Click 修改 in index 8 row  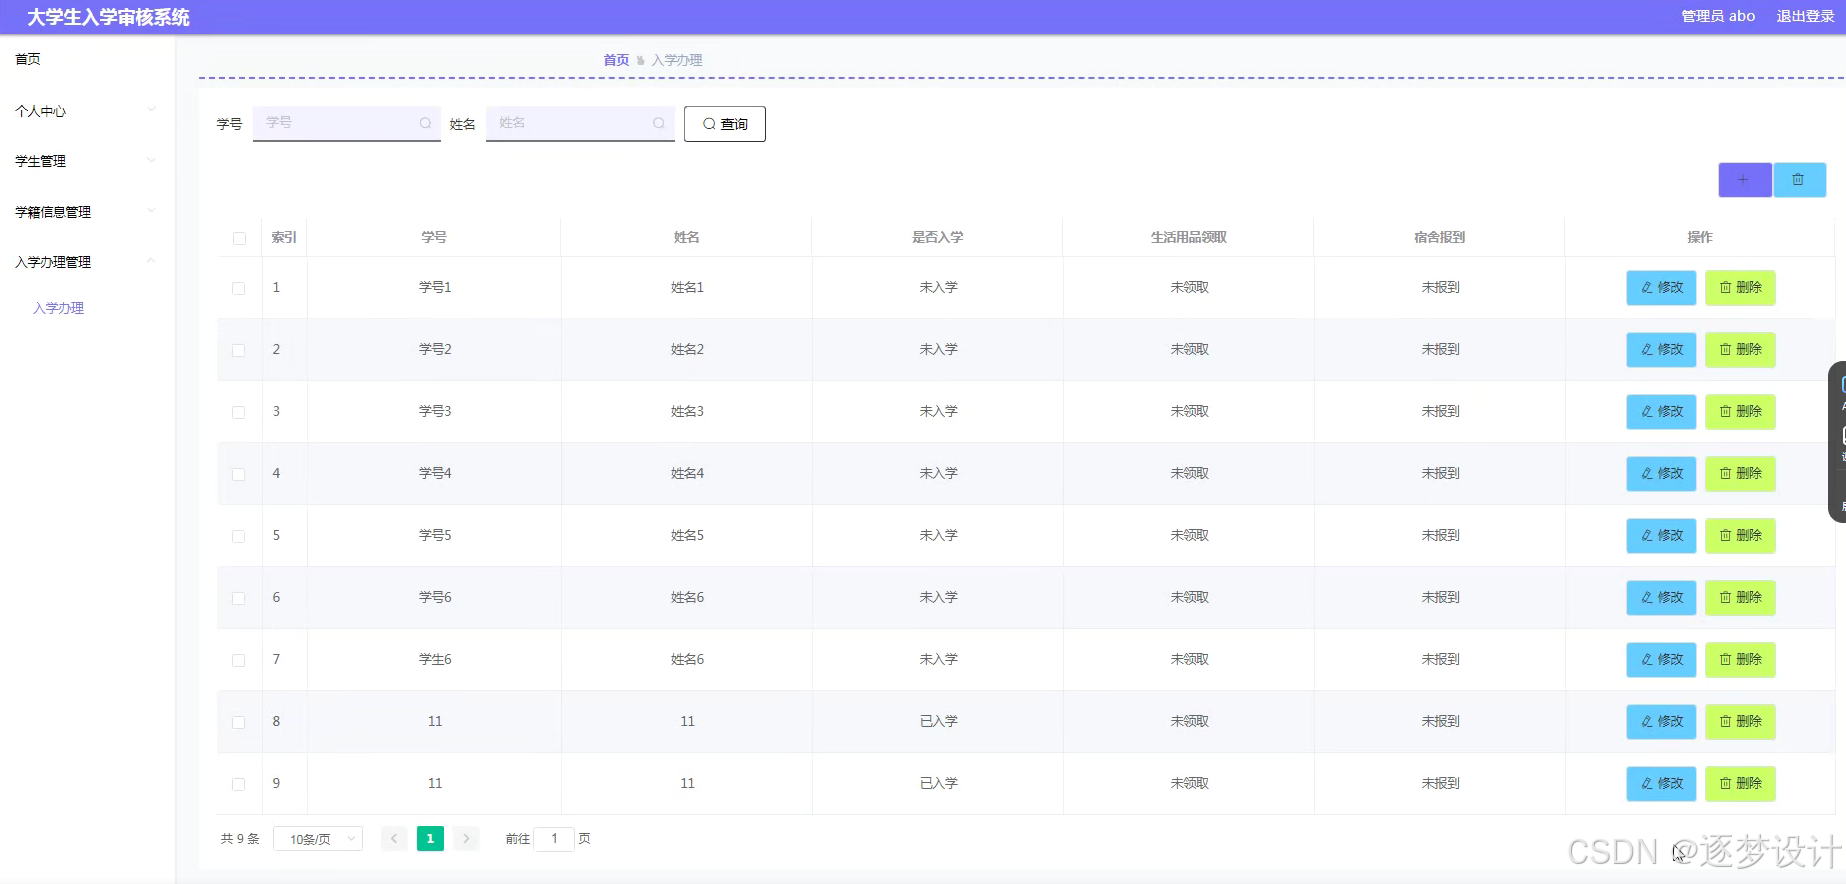pos(1661,722)
